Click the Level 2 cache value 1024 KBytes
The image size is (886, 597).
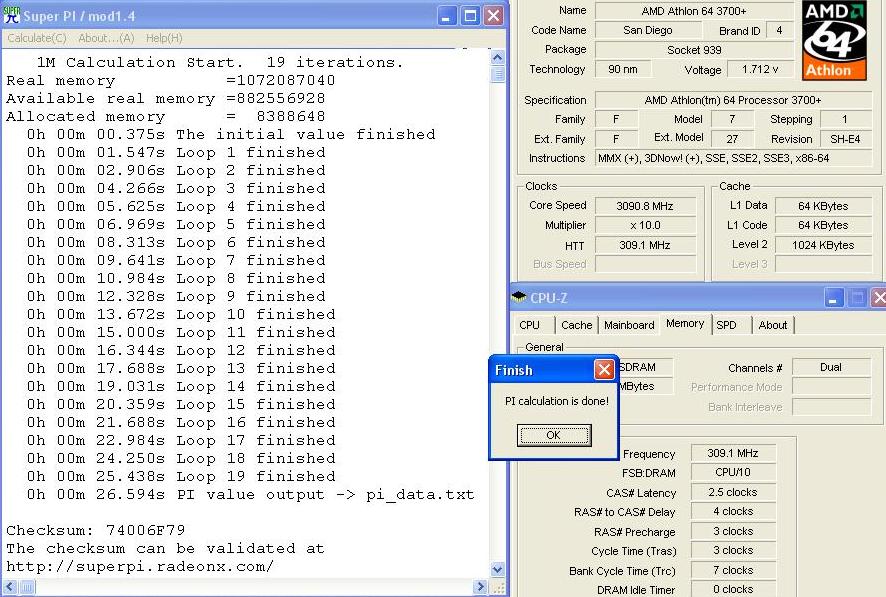pos(823,245)
